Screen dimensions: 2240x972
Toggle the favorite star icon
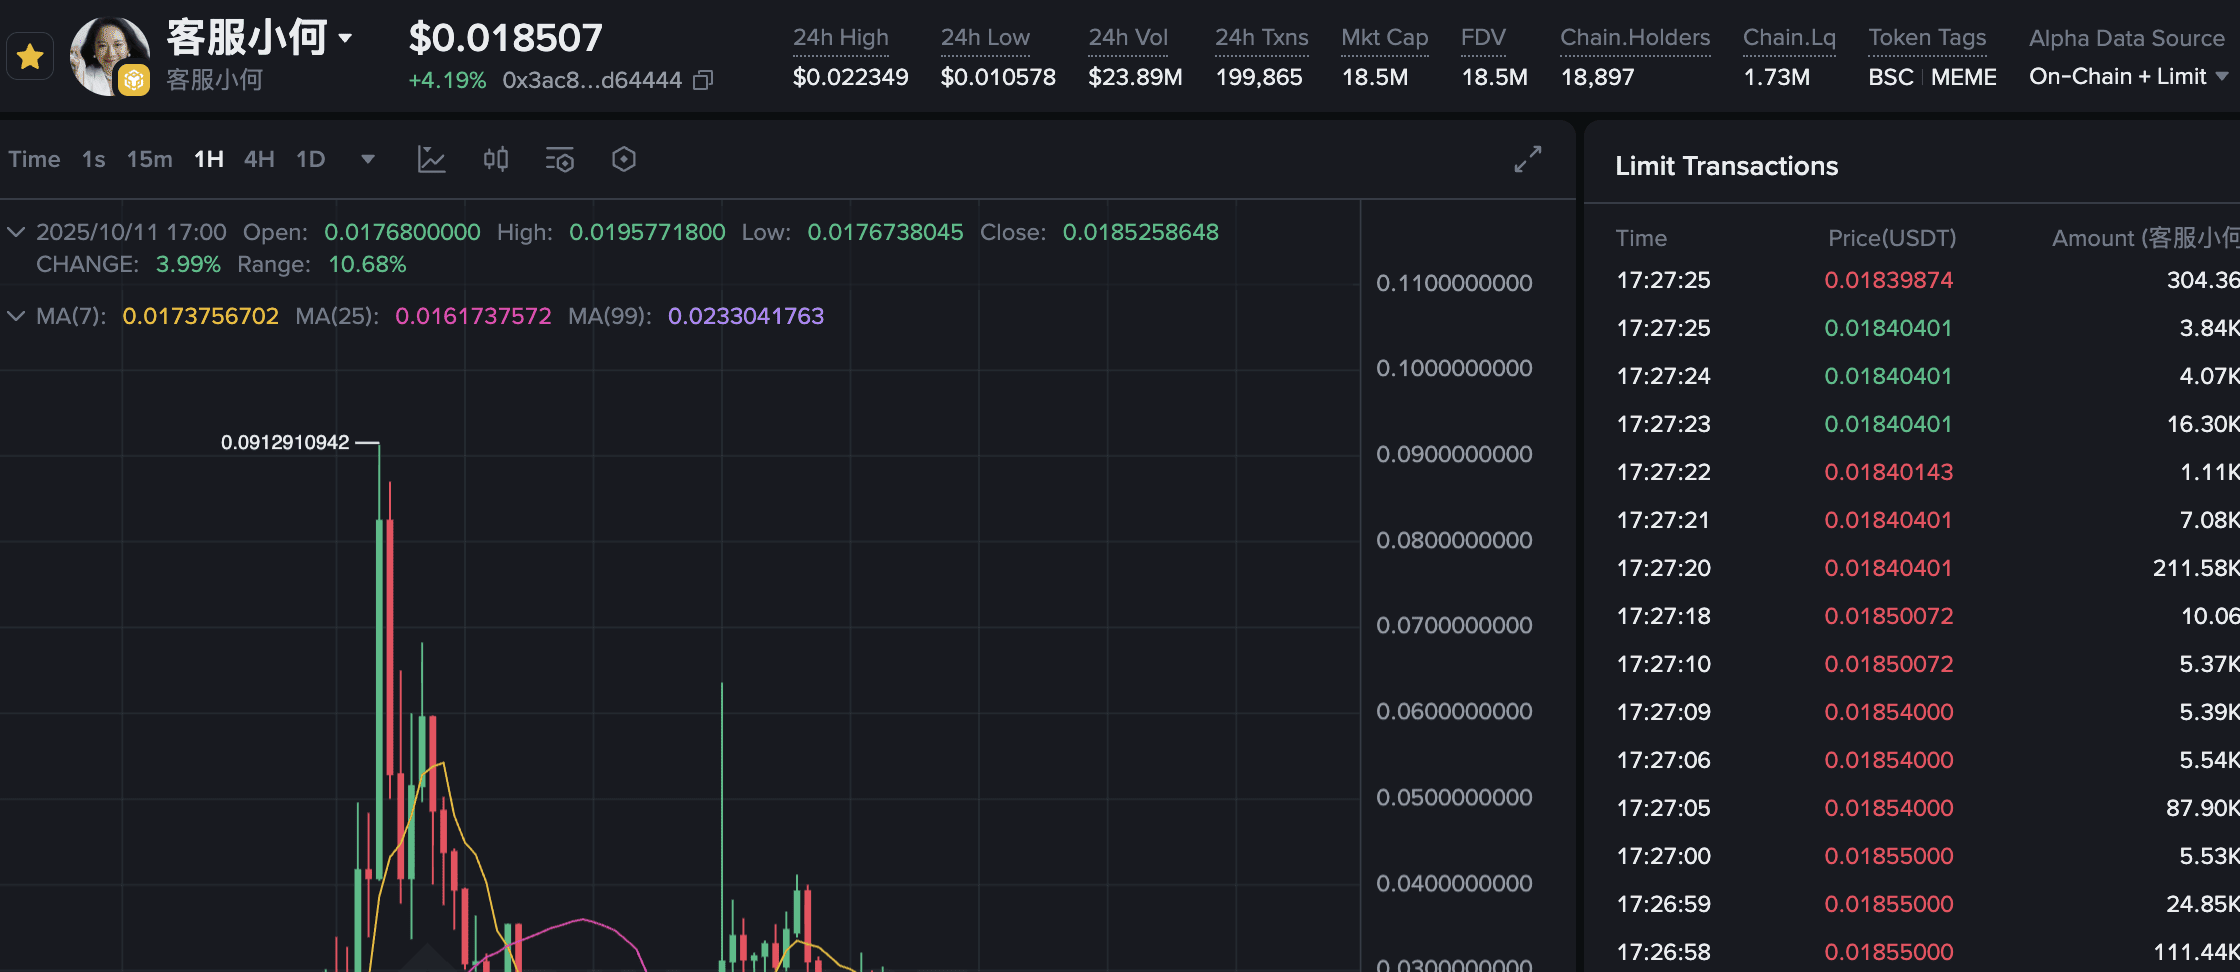click(x=30, y=57)
